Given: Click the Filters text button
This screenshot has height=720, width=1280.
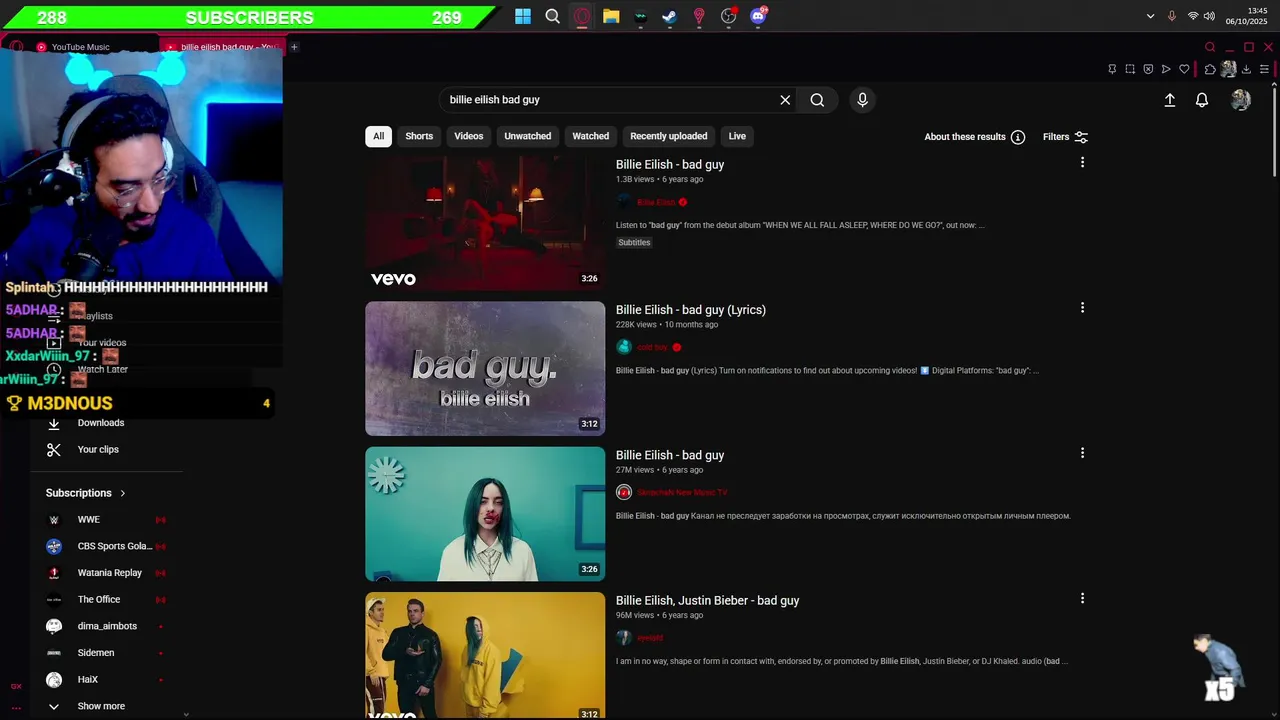Looking at the screenshot, I should (1056, 137).
